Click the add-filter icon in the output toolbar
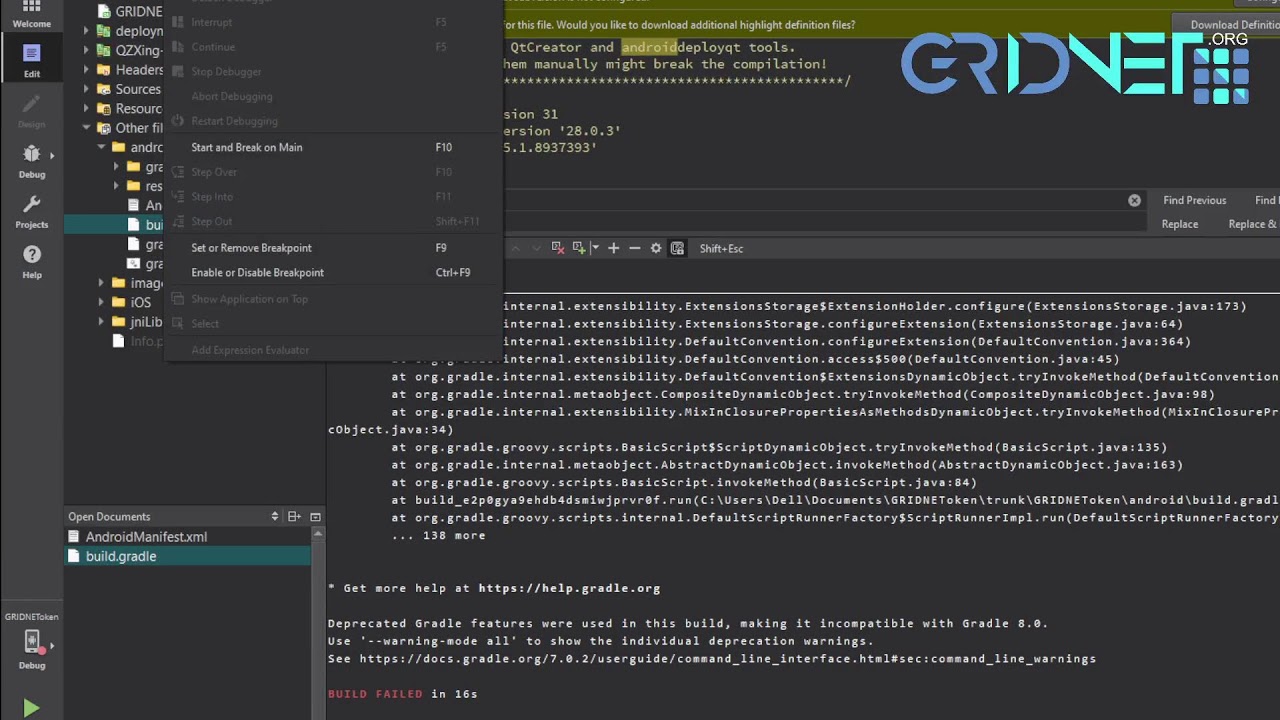 (x=578, y=248)
